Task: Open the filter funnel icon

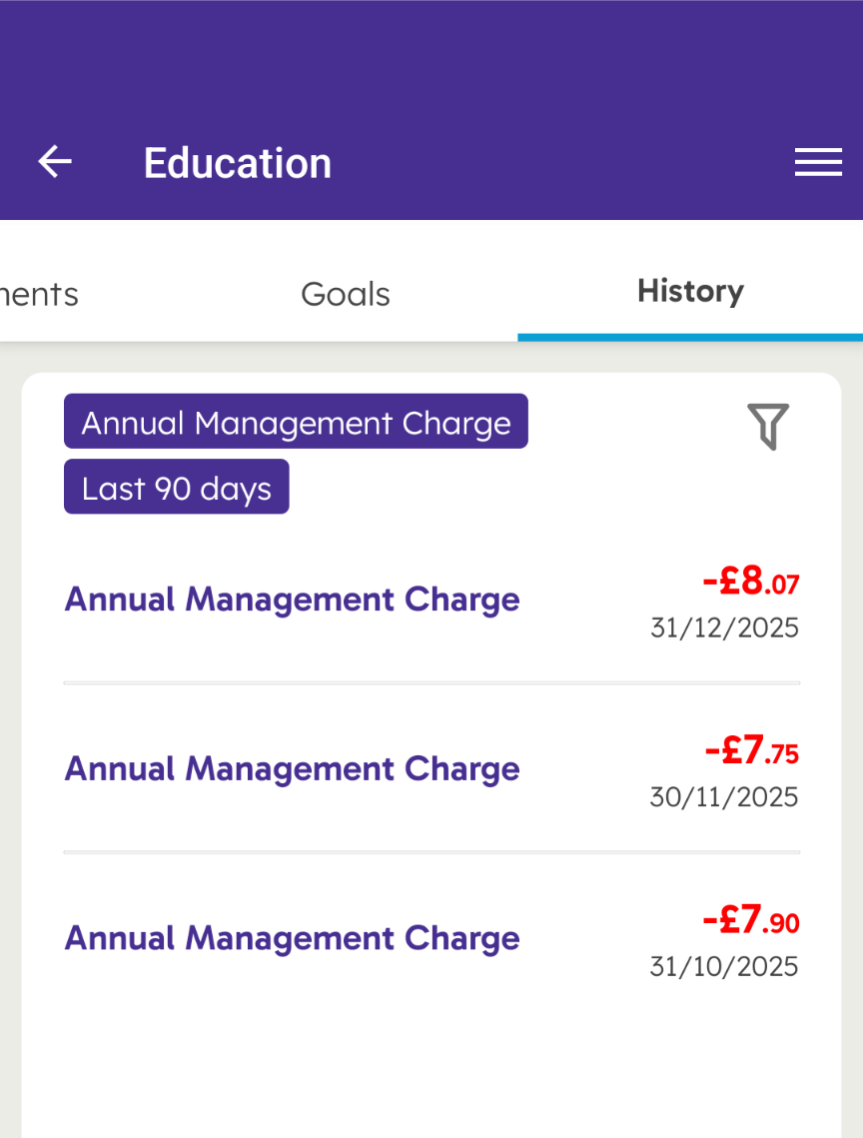Action: coord(768,427)
